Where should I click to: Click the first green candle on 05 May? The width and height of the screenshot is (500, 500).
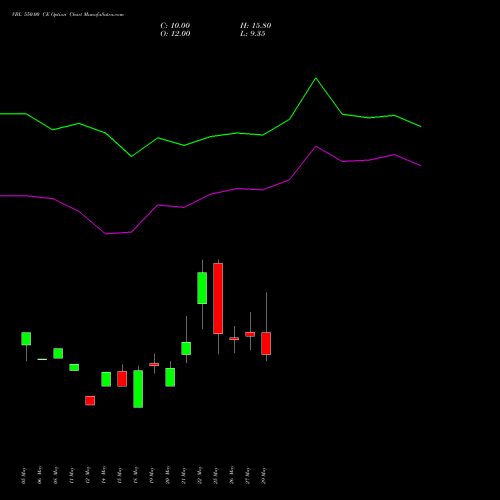(x=26, y=339)
